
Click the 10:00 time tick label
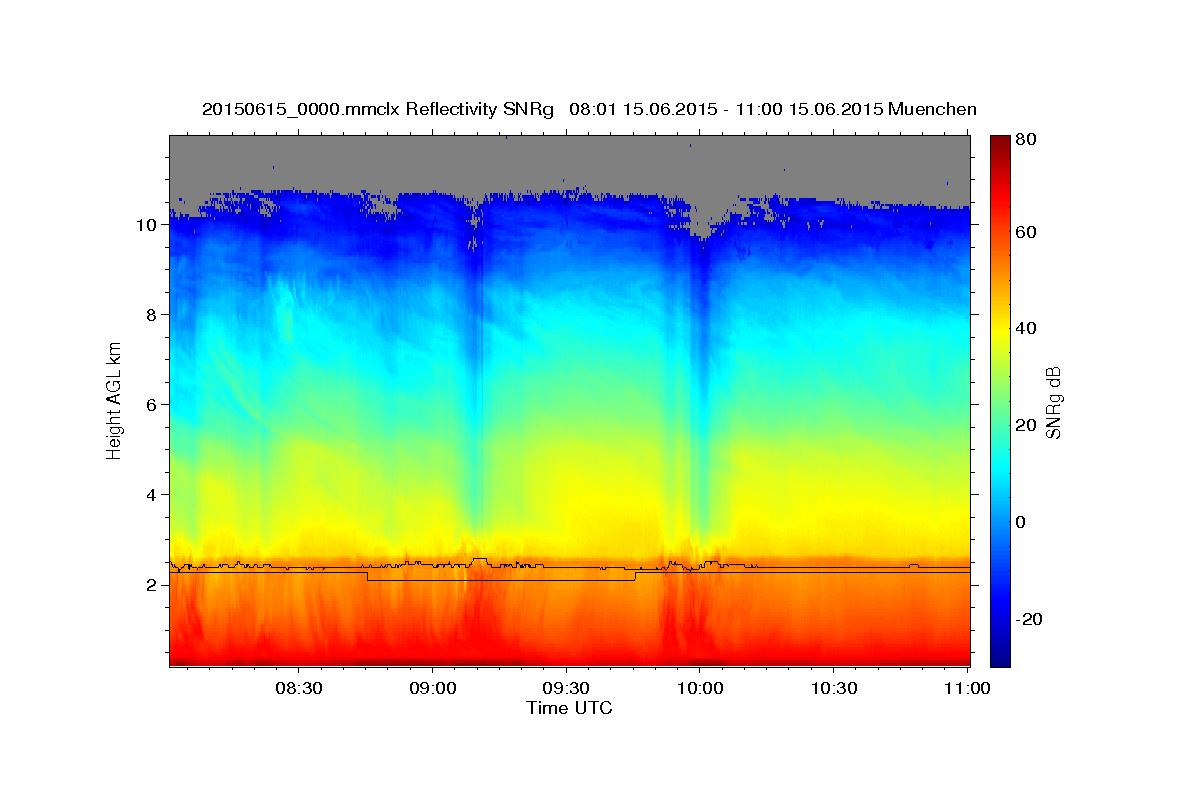[700, 689]
